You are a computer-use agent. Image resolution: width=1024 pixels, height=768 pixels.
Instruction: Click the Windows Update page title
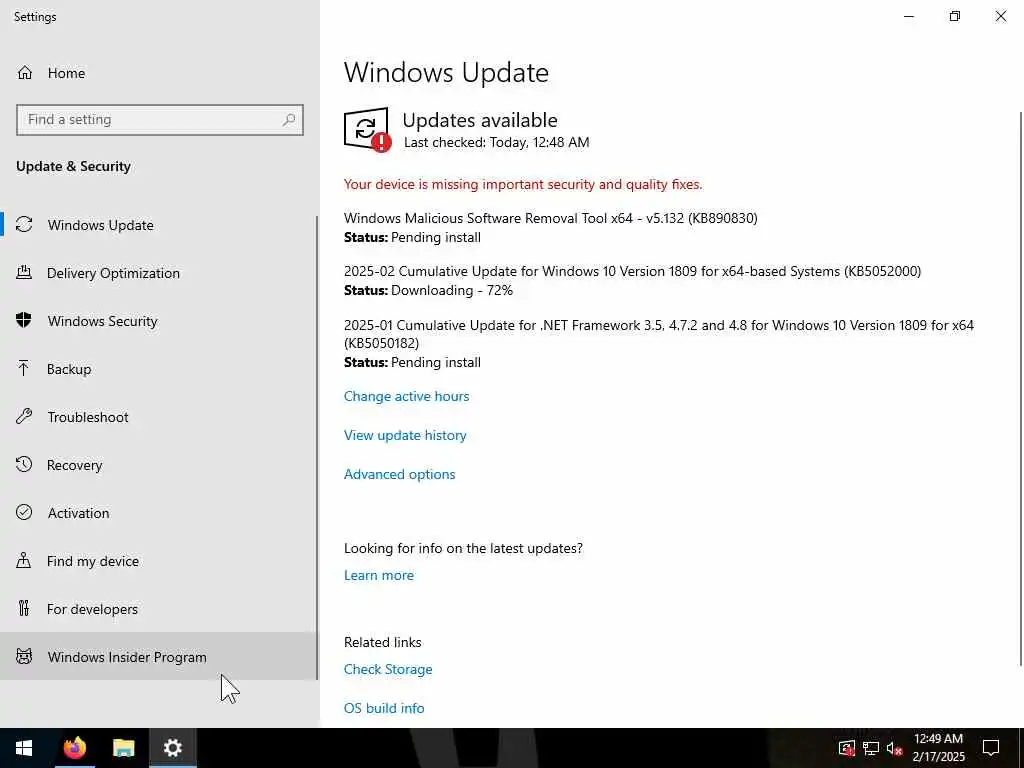[446, 72]
